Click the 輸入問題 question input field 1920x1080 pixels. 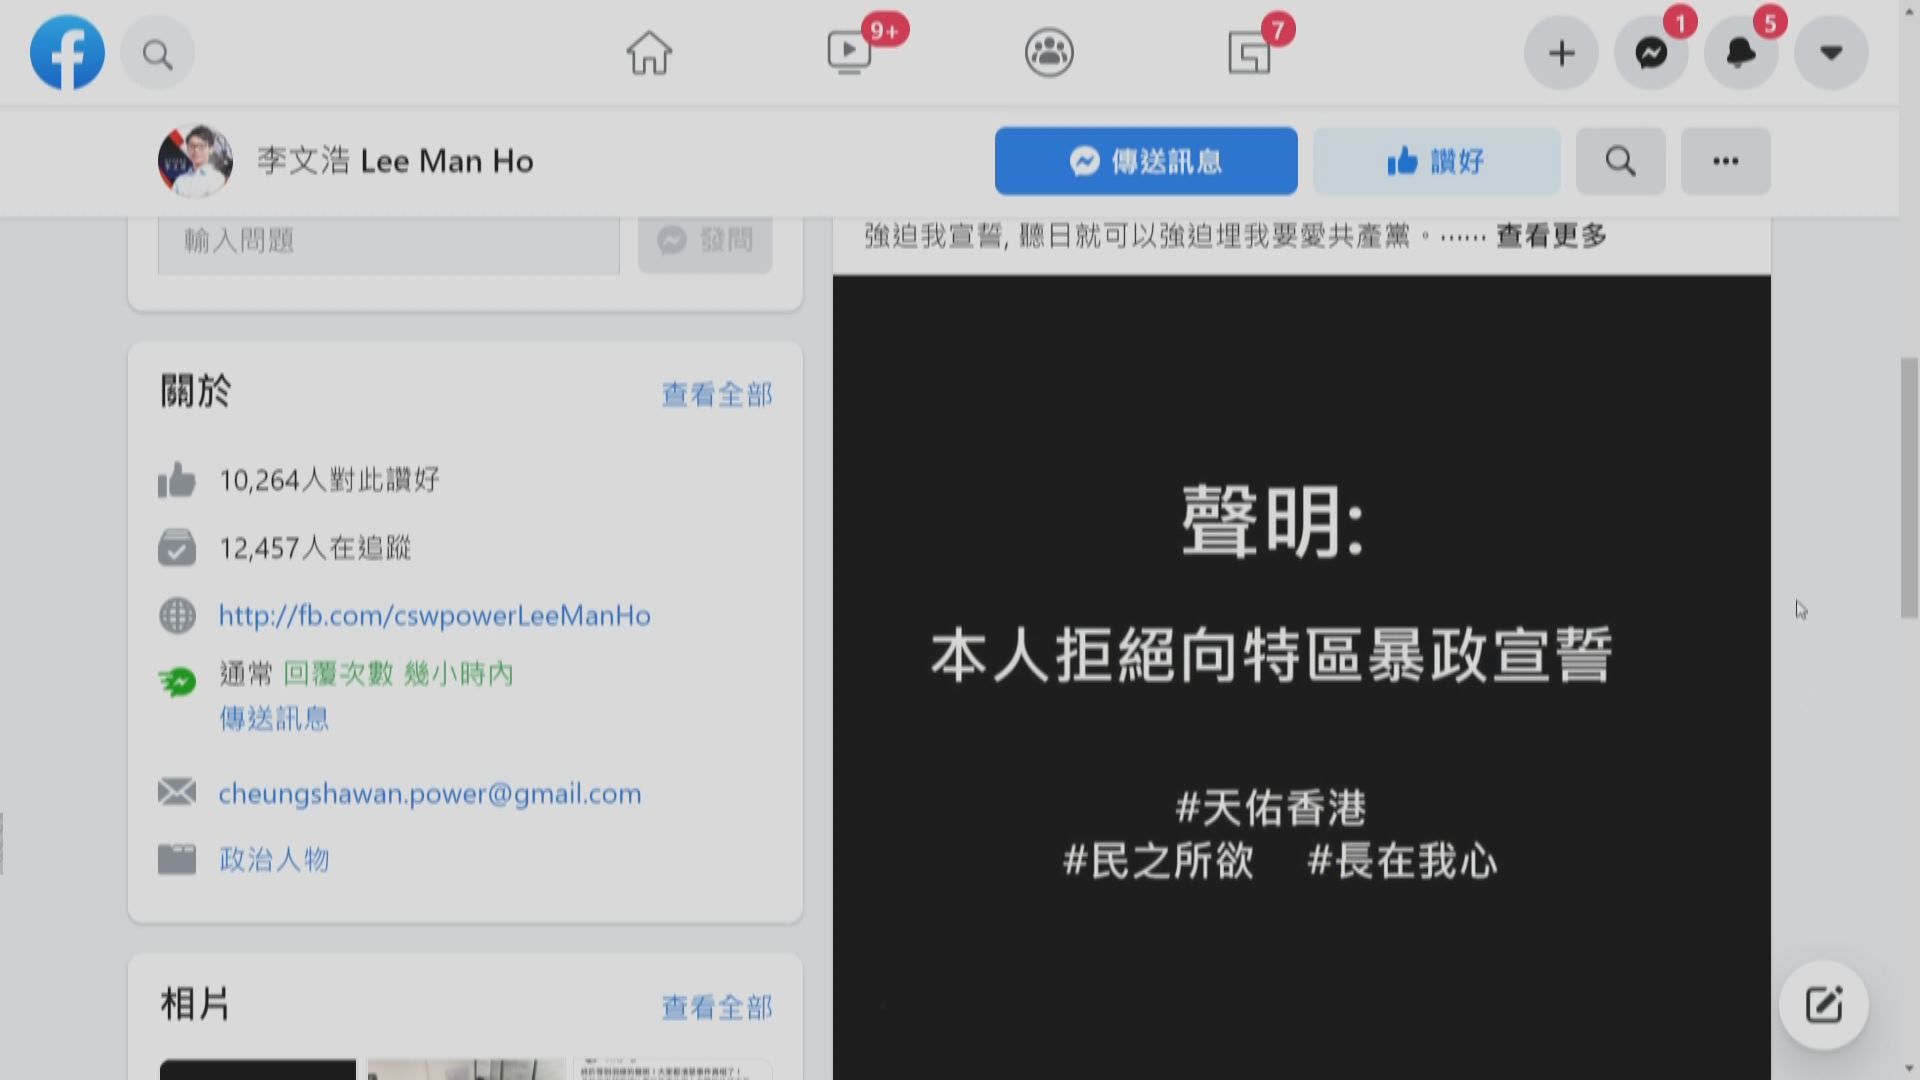coord(388,240)
